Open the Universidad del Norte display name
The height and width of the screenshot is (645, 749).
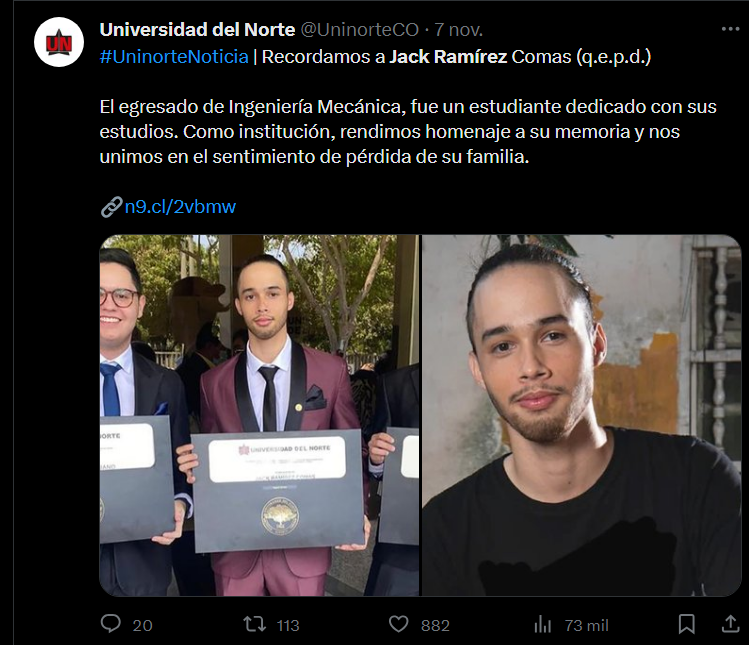pos(197,30)
